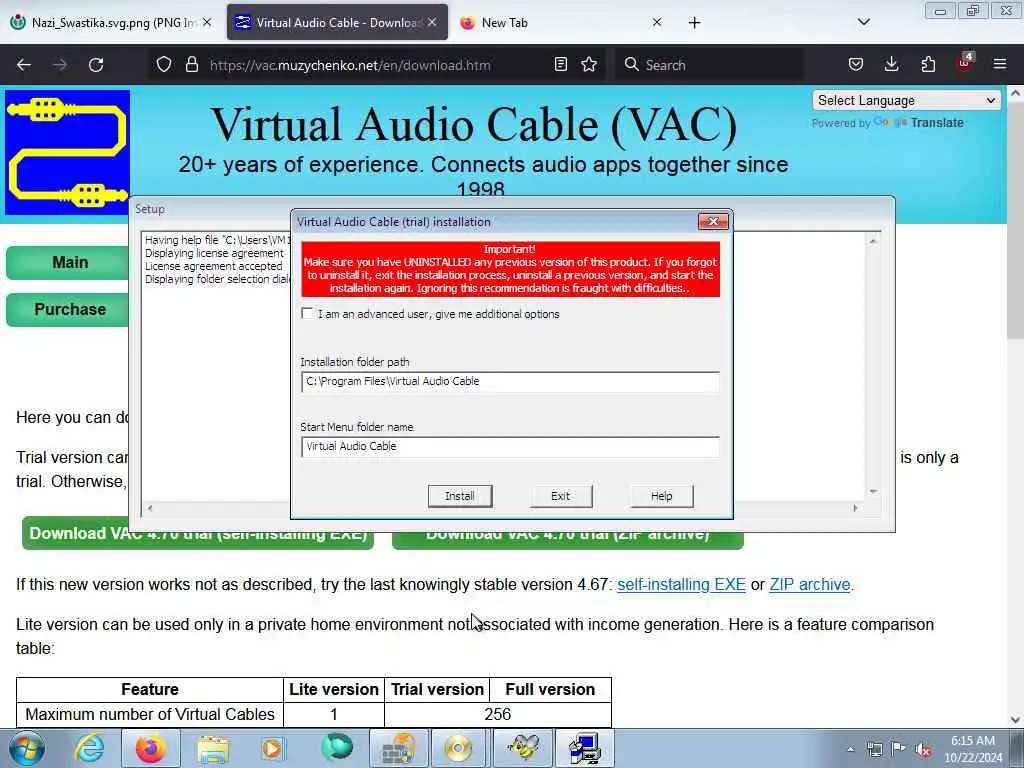Click the Lite version table header
1024x768 pixels.
pyautogui.click(x=334, y=690)
